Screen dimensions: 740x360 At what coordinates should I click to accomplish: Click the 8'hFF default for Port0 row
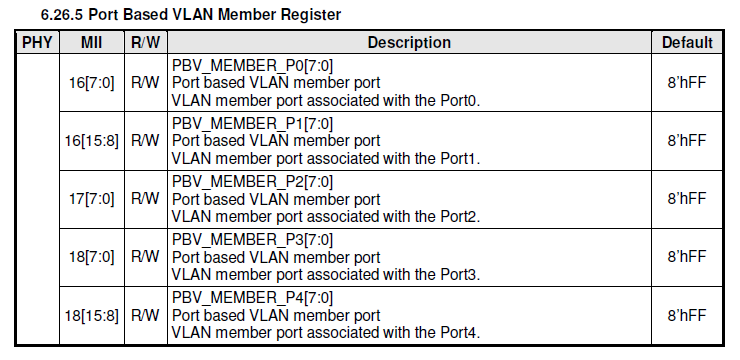(687, 83)
